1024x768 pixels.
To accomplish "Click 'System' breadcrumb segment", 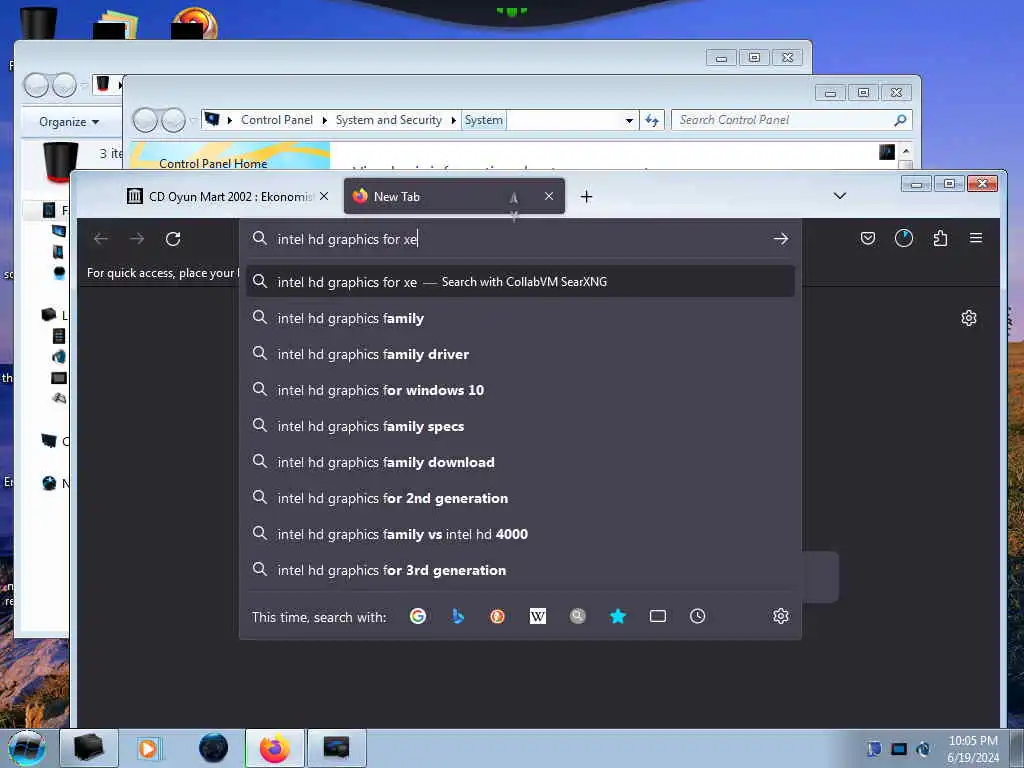I will pyautogui.click(x=483, y=120).
